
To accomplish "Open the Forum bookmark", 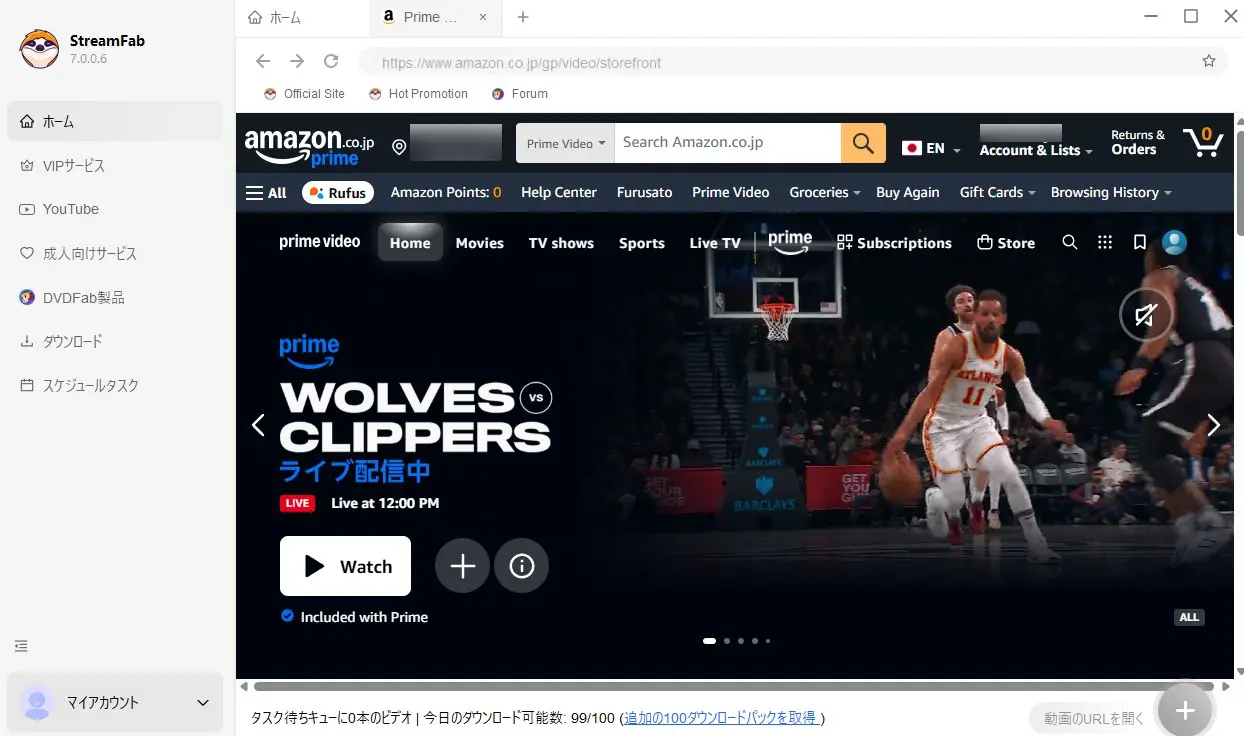I will point(520,94).
